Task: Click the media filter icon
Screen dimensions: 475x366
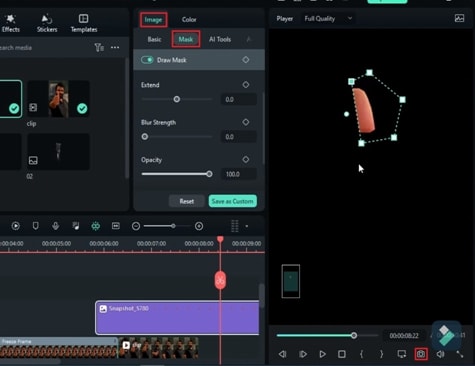Action: [x=99, y=48]
